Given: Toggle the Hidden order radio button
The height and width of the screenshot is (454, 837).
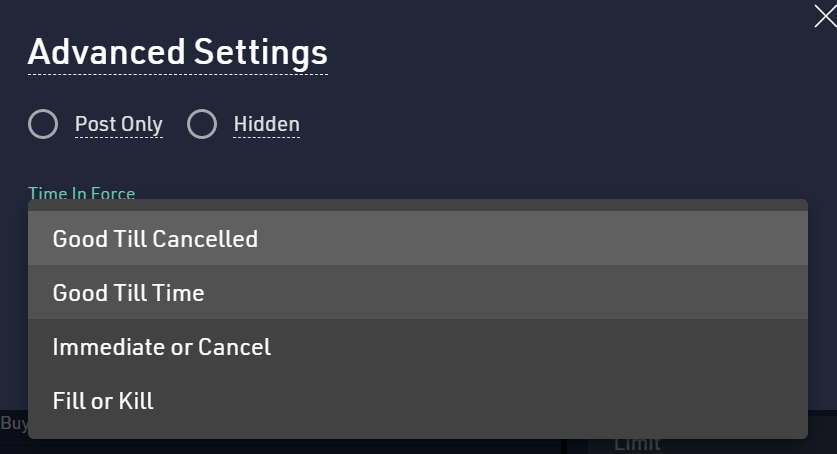Looking at the screenshot, I should click(202, 124).
